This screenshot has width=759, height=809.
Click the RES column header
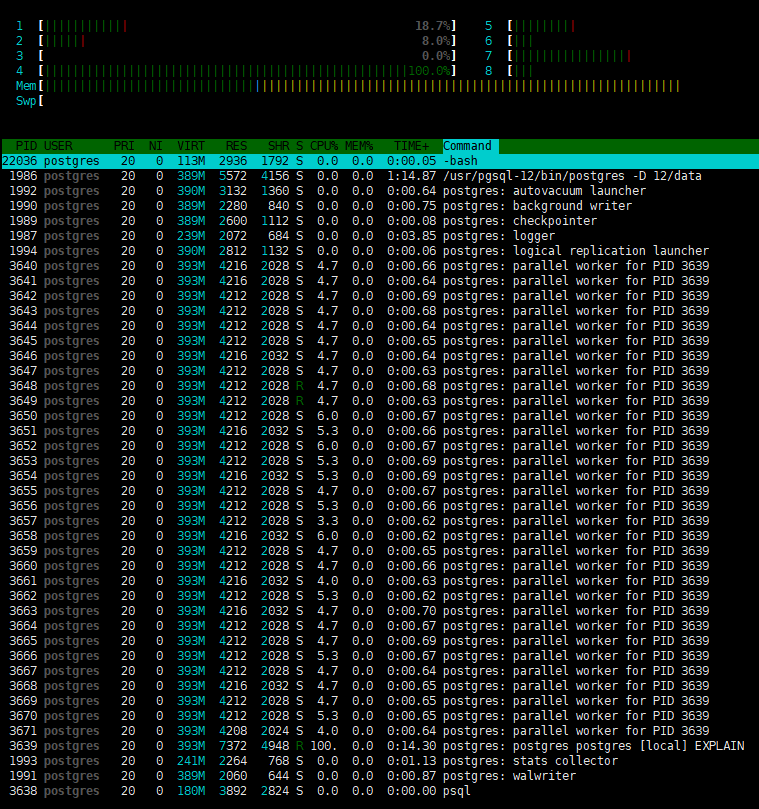click(236, 146)
